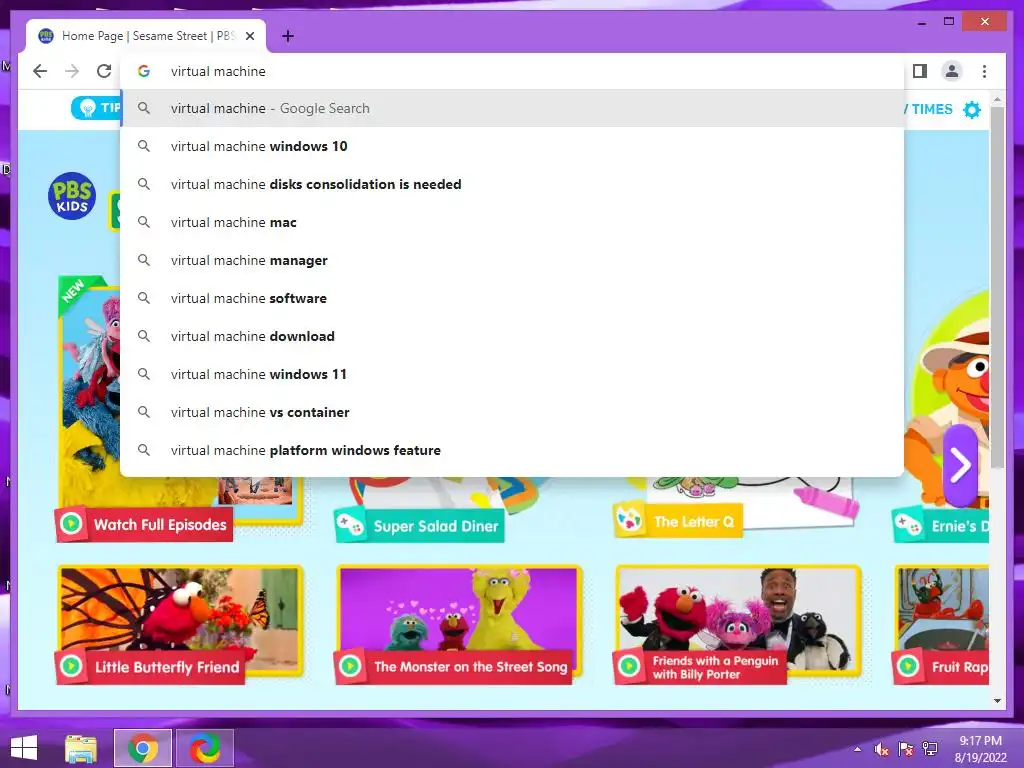Pick the 'virtual machine mac' suggestion
The image size is (1024, 768).
[512, 222]
